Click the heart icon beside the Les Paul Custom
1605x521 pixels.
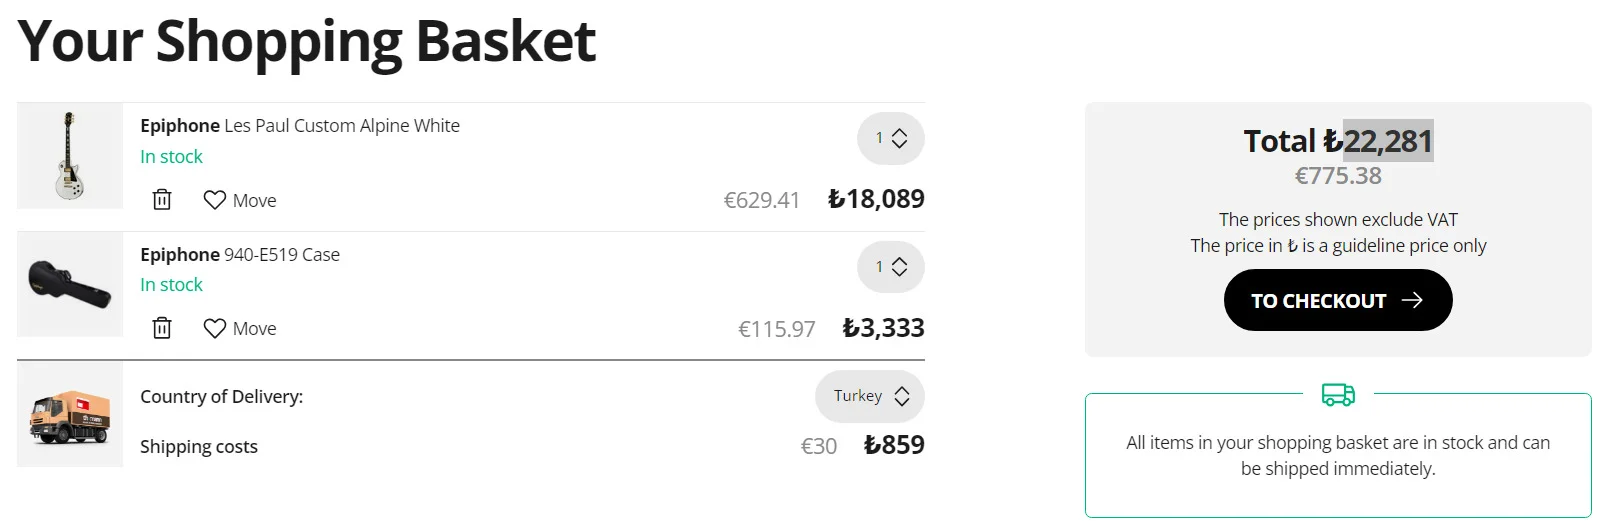(x=214, y=200)
